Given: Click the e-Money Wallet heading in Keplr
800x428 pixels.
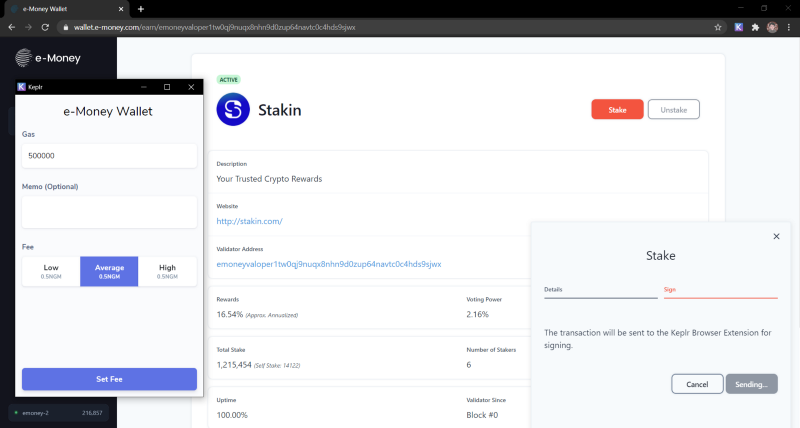Looking at the screenshot, I should tap(108, 111).
